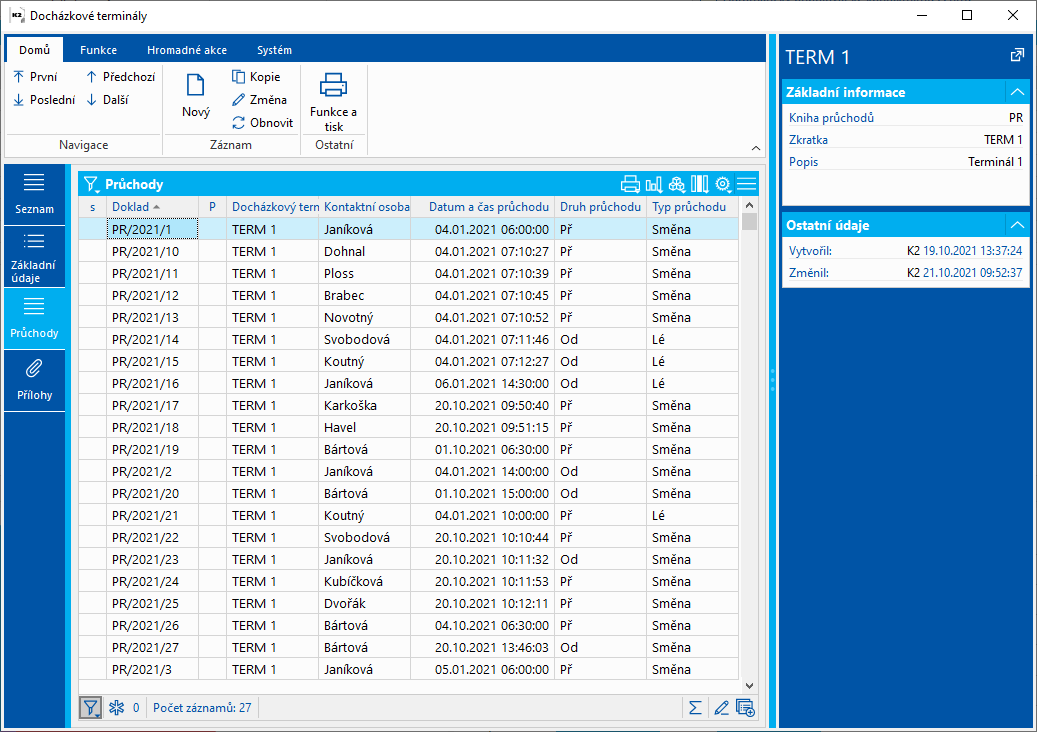Collapse the Ostatní údaje section

tap(1016, 225)
